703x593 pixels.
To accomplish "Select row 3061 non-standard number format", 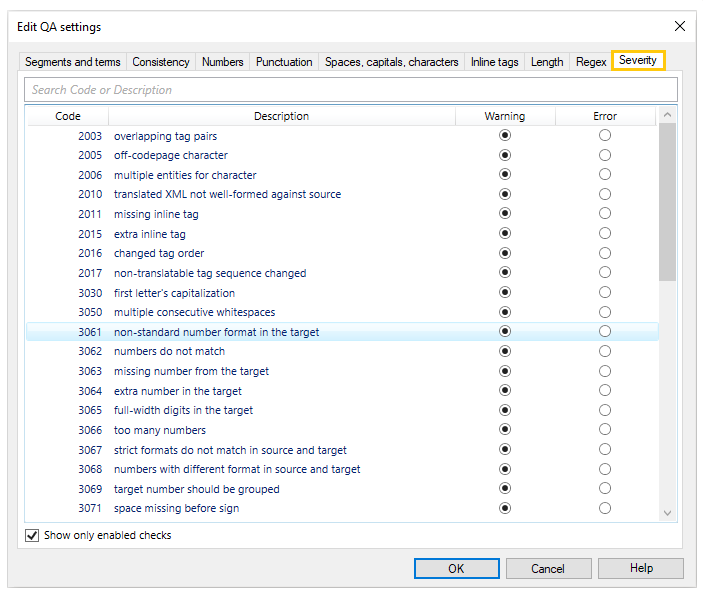I will click(x=216, y=332).
